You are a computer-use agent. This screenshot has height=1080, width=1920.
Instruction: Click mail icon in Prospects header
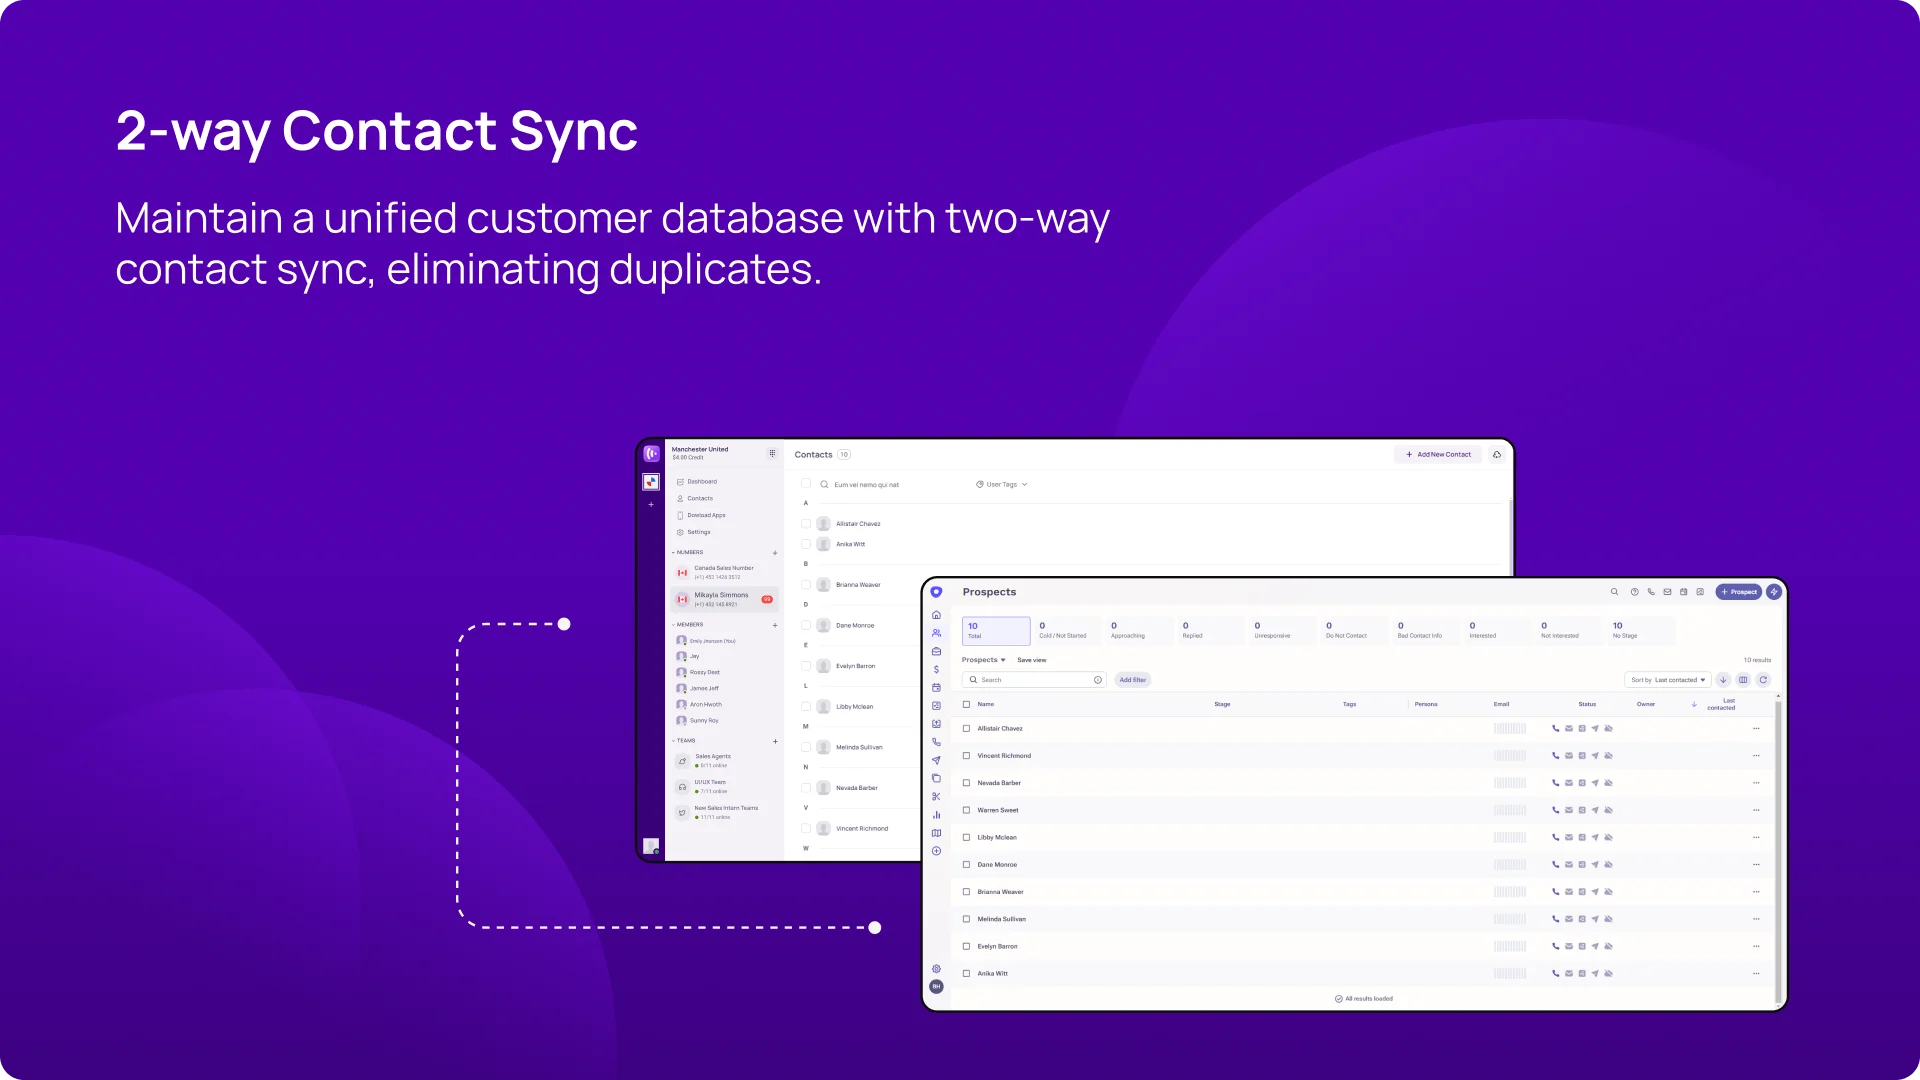point(1667,592)
